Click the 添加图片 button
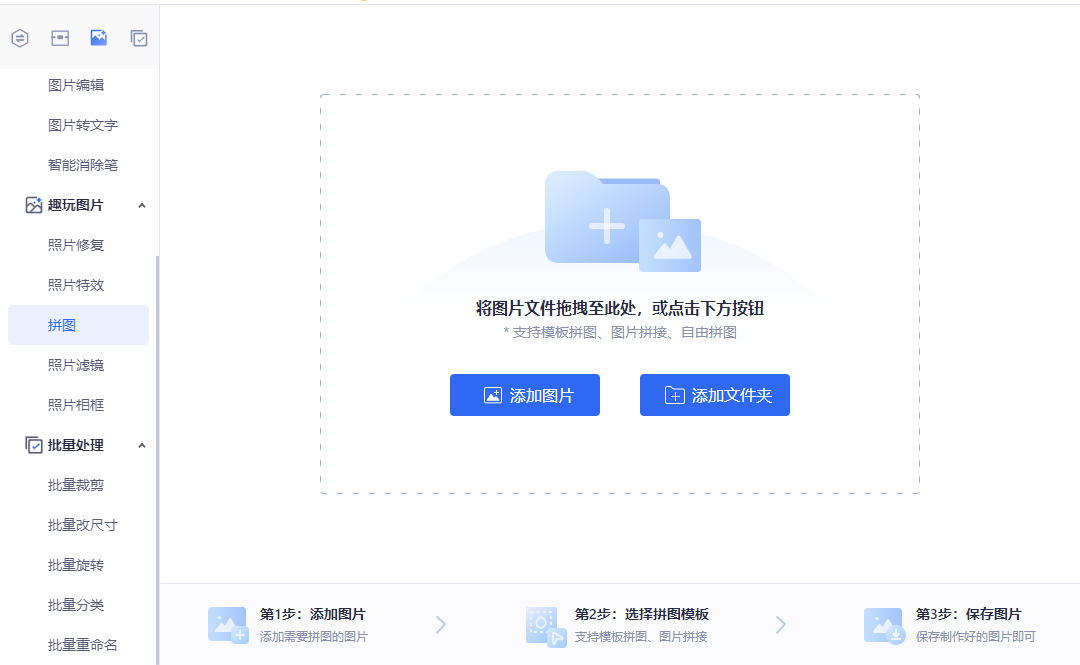 click(525, 395)
